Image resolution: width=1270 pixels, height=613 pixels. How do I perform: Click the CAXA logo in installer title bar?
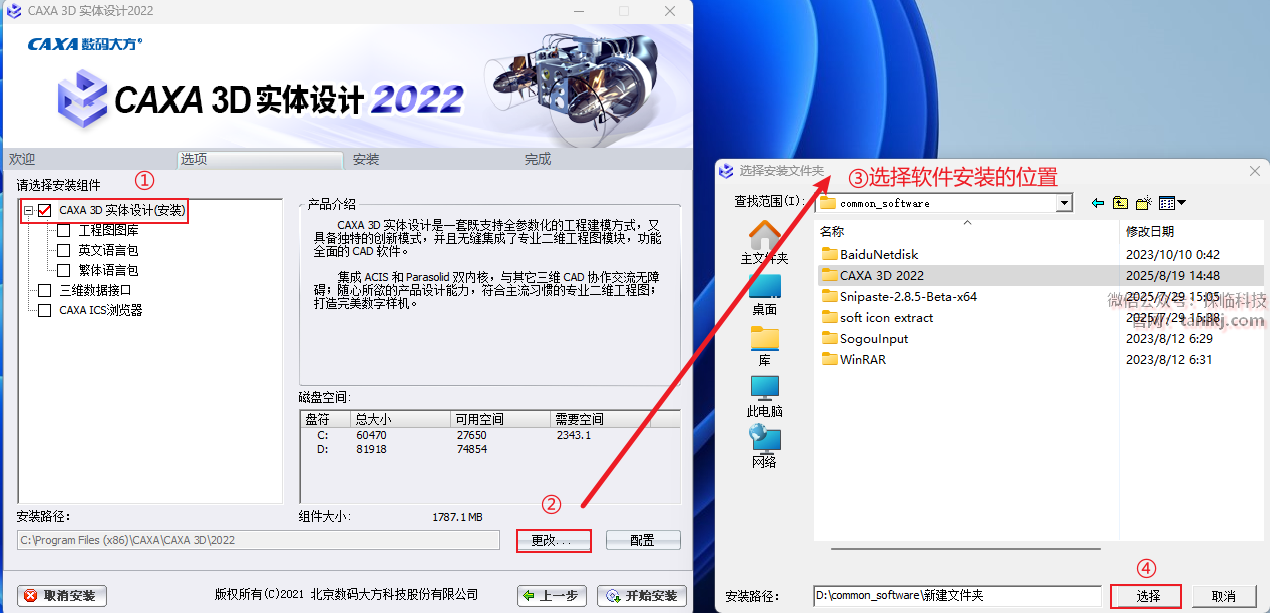coord(13,11)
